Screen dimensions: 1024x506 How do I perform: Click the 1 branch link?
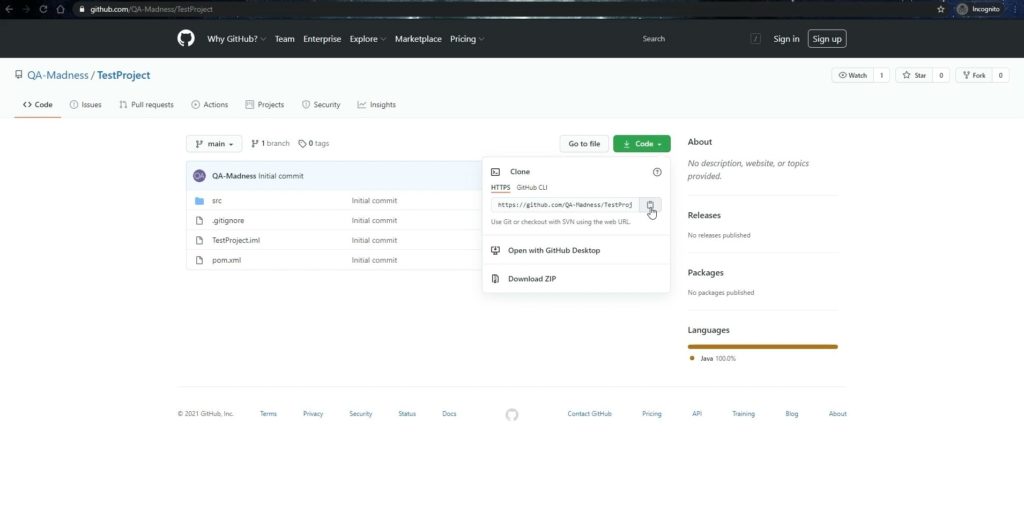270,144
